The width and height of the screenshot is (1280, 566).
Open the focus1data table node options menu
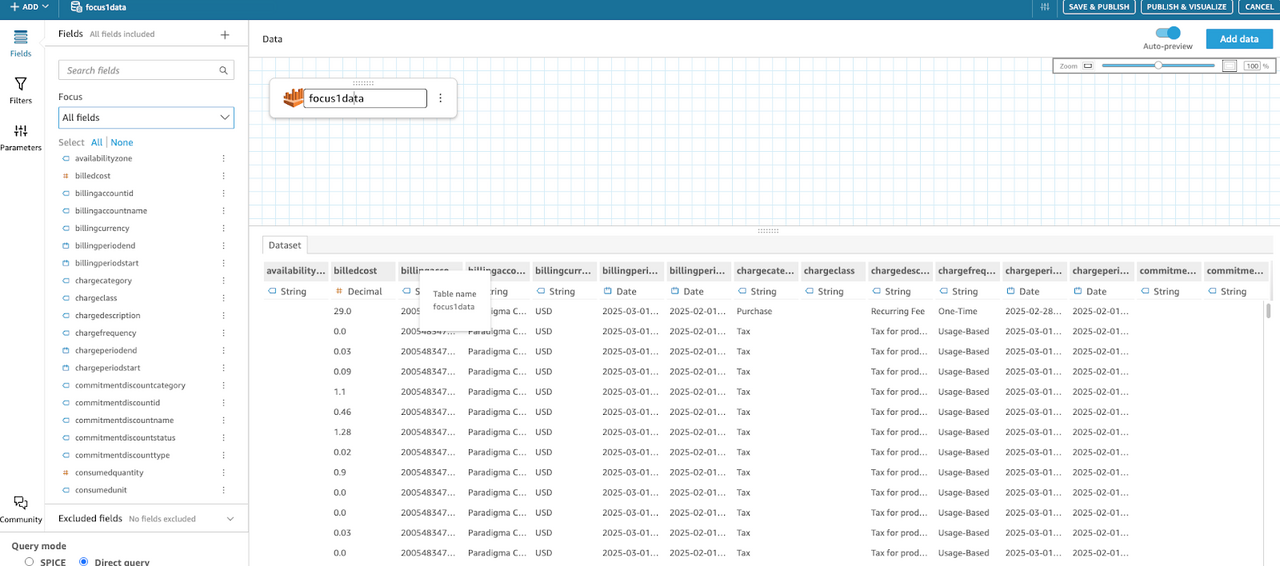click(x=440, y=98)
